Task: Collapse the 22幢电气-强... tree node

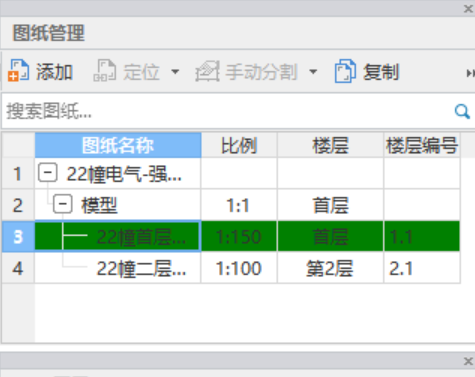Action: click(x=48, y=173)
